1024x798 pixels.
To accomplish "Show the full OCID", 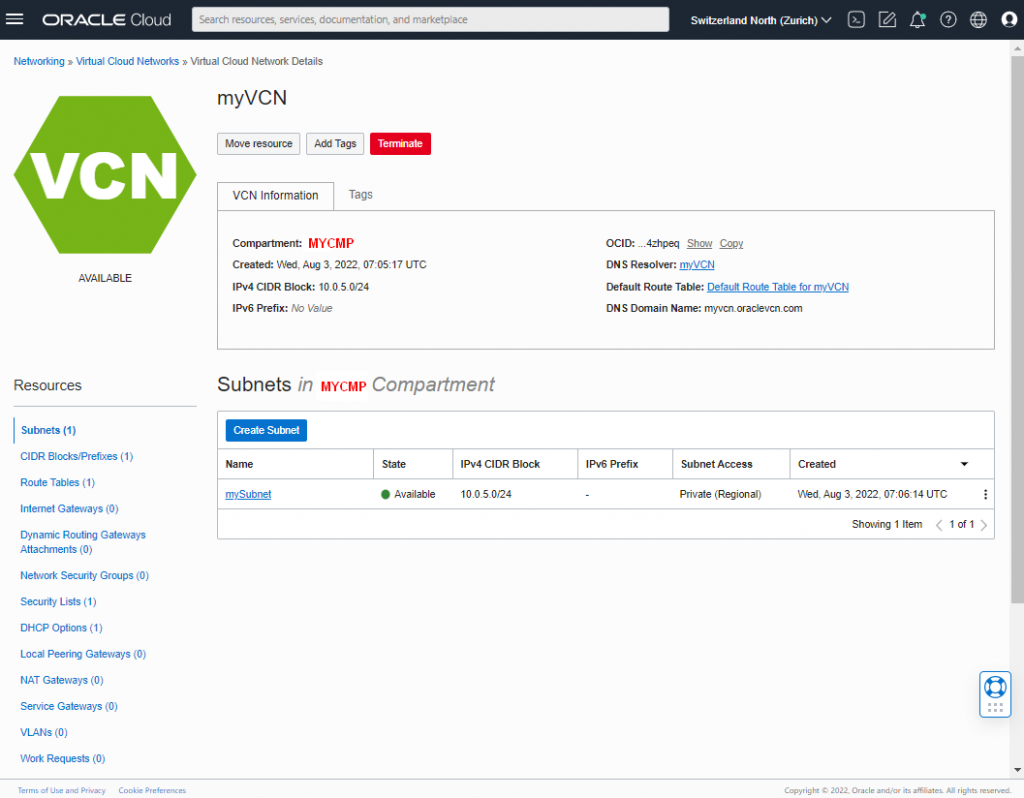I will tap(699, 244).
